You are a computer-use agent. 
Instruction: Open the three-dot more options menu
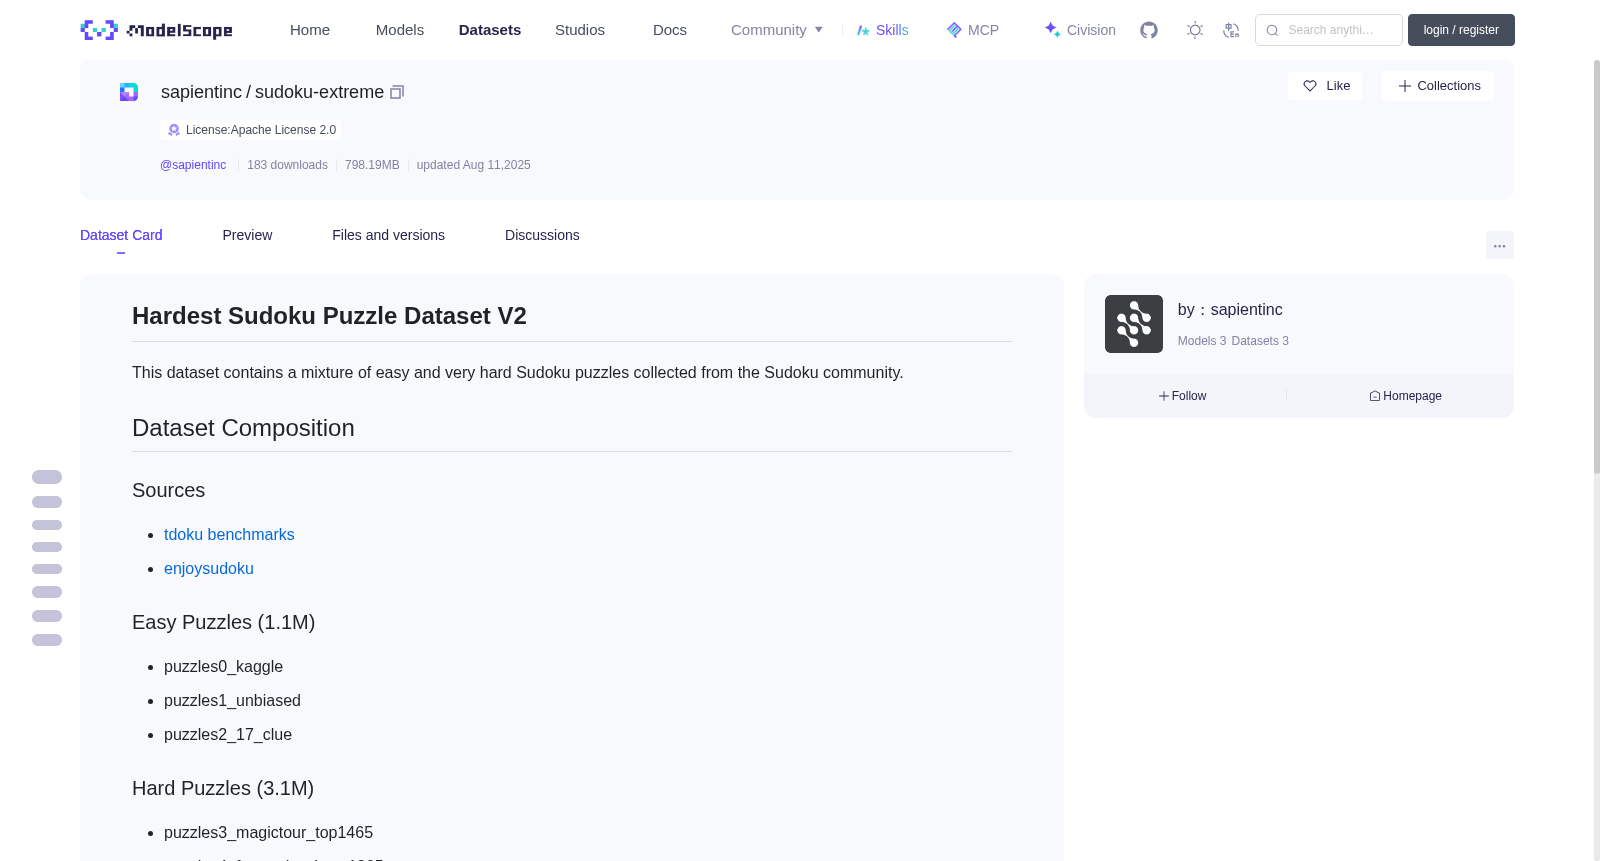click(x=1500, y=245)
